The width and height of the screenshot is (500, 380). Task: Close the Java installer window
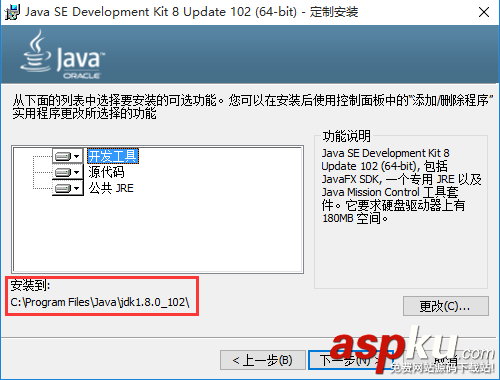[484, 12]
